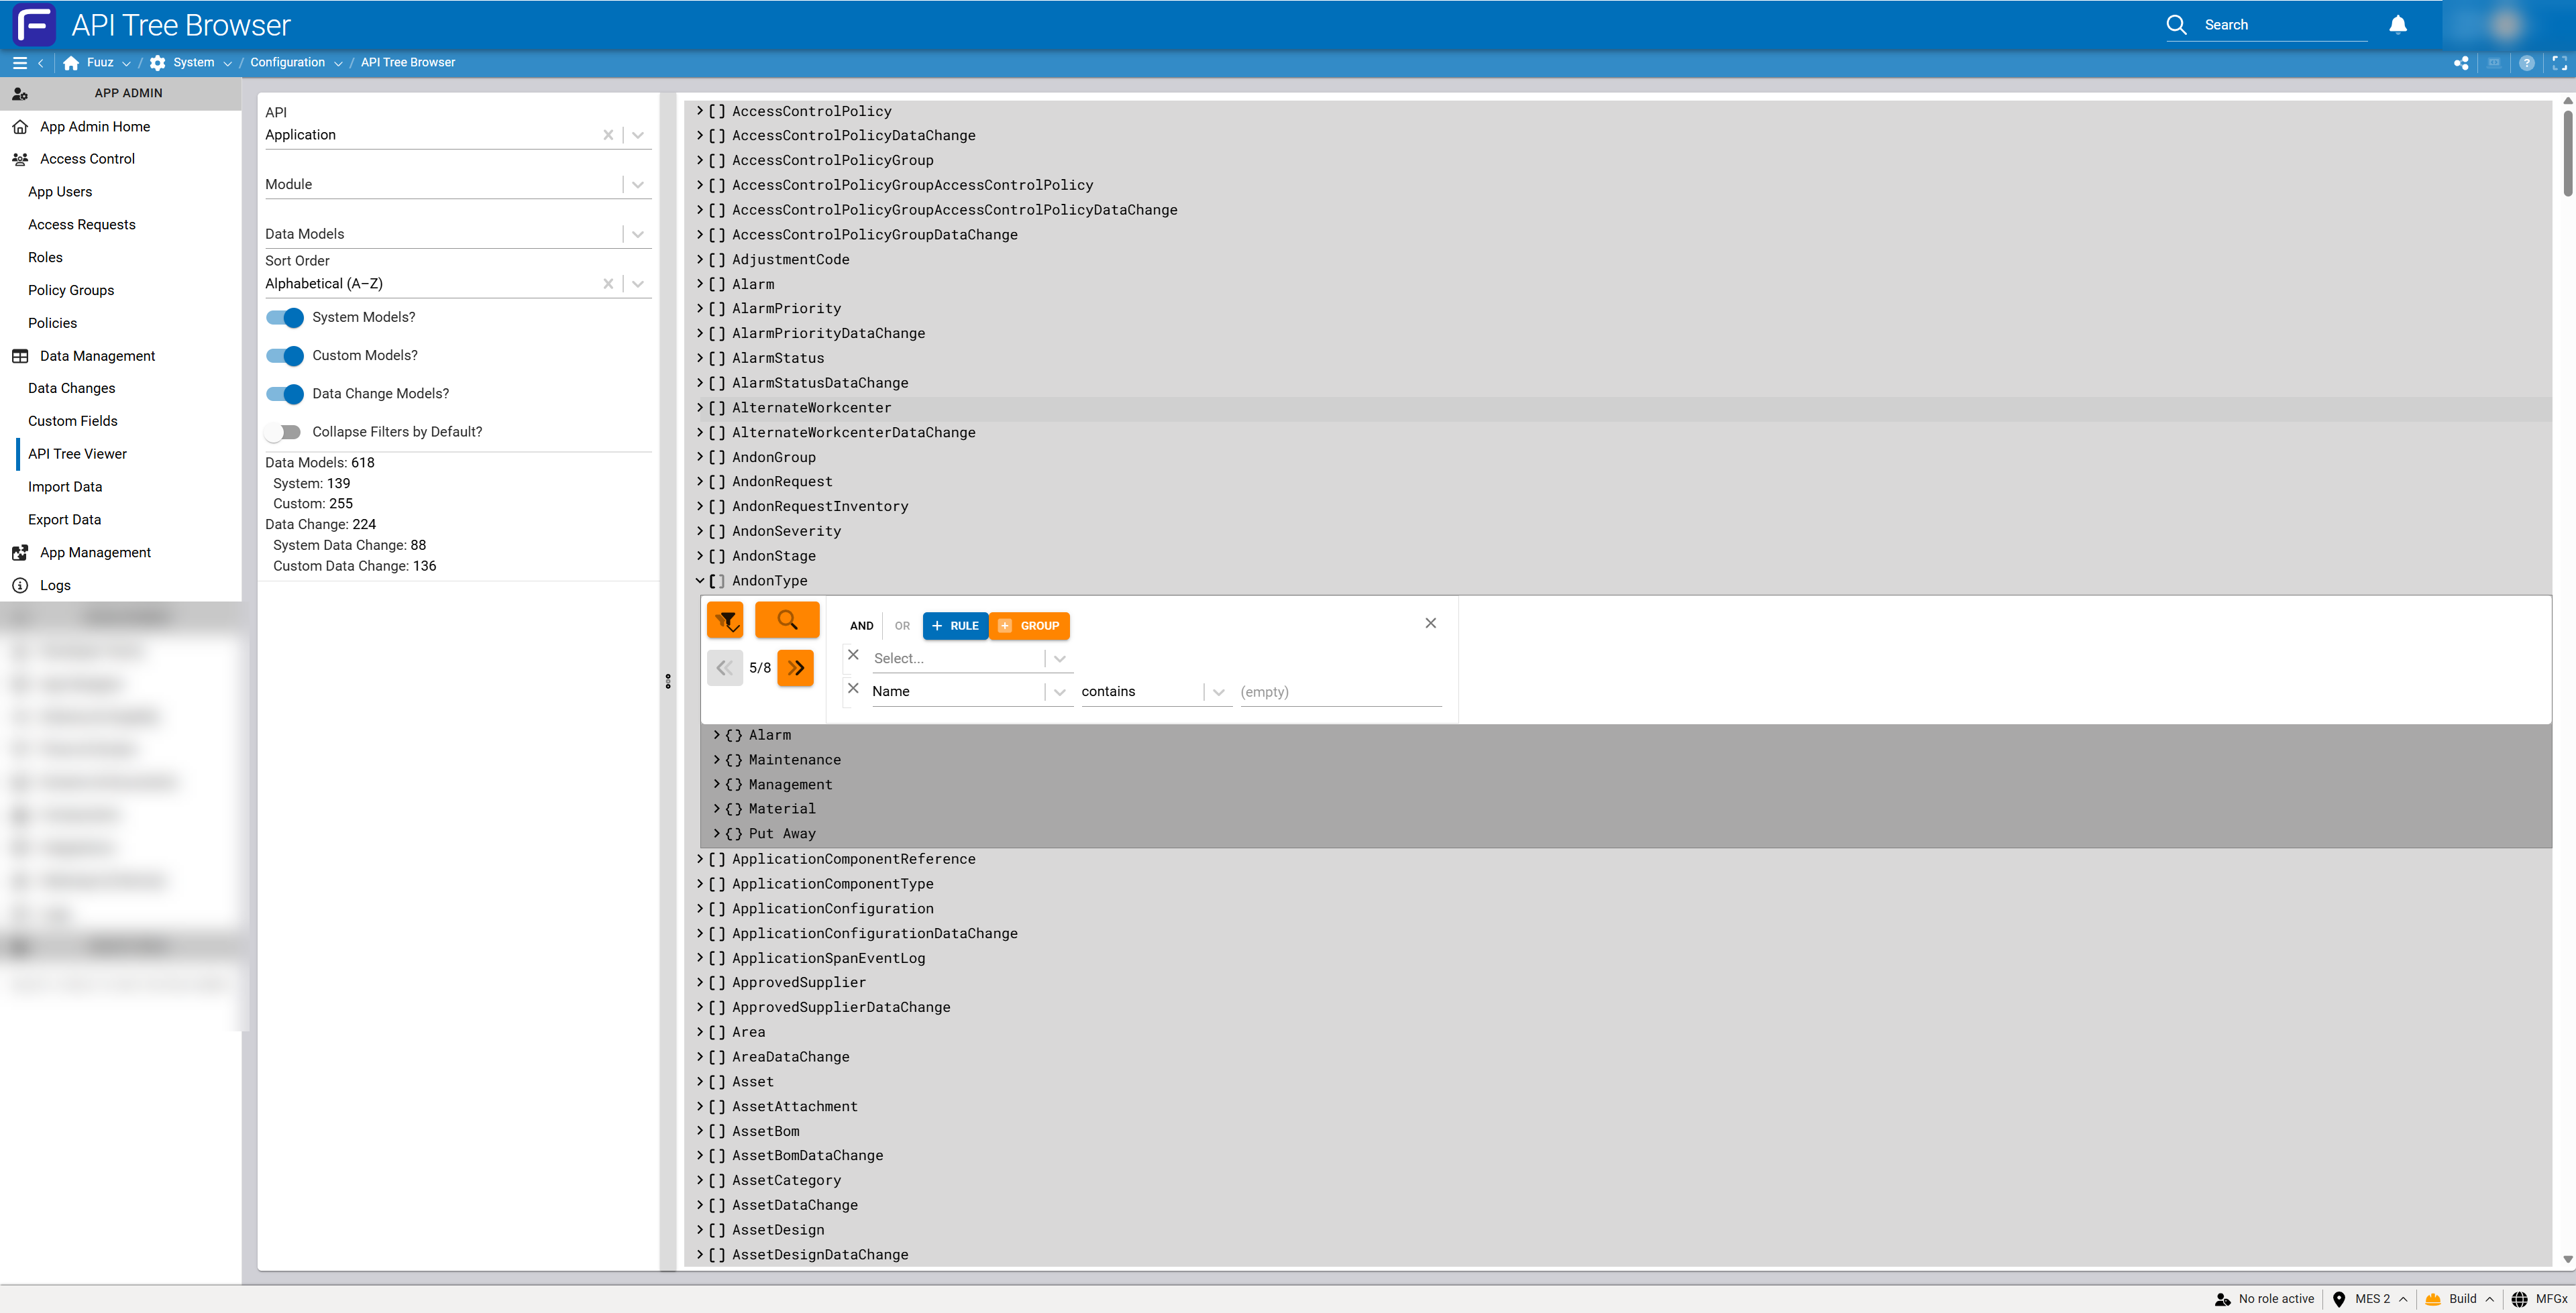Open the notifications bell
This screenshot has width=2576, height=1313.
(x=2398, y=25)
